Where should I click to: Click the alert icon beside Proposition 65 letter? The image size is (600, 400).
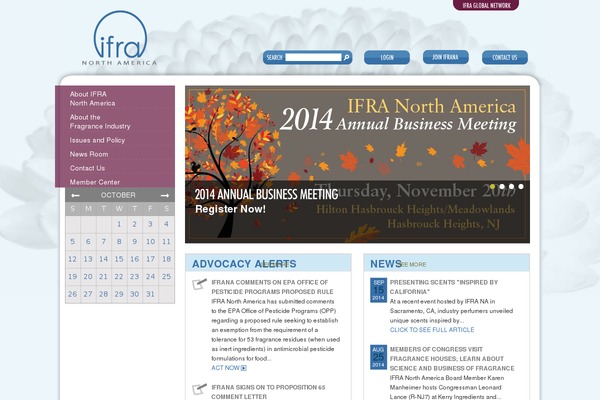pos(199,389)
